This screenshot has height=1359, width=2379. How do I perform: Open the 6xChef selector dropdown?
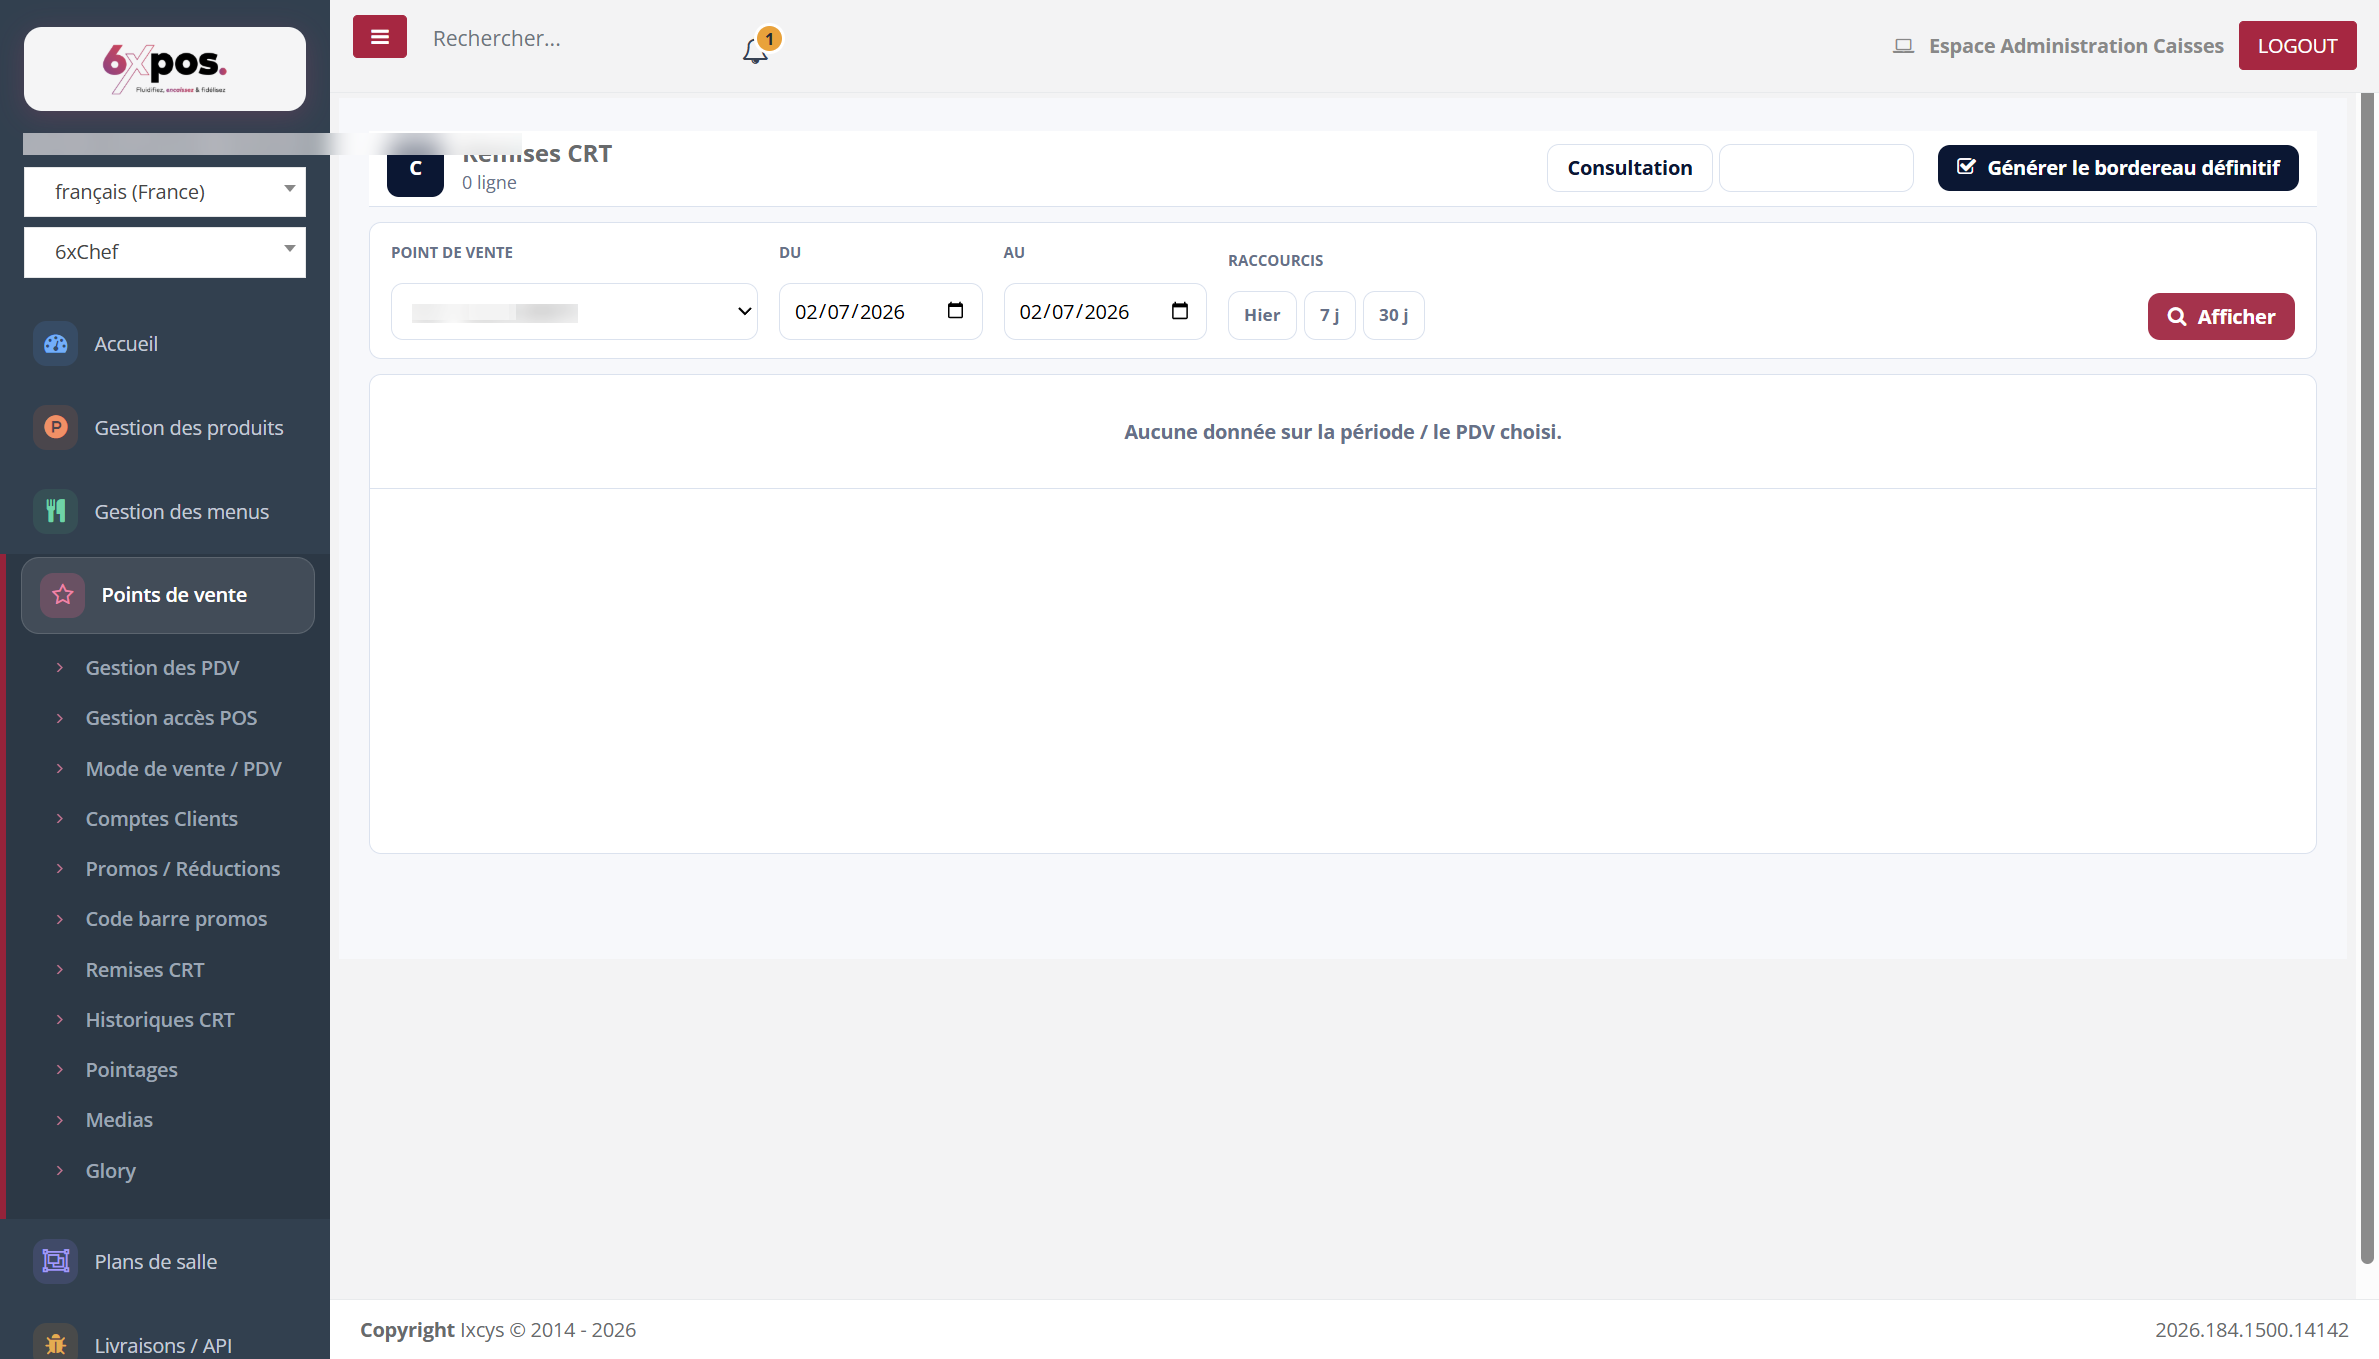165,252
